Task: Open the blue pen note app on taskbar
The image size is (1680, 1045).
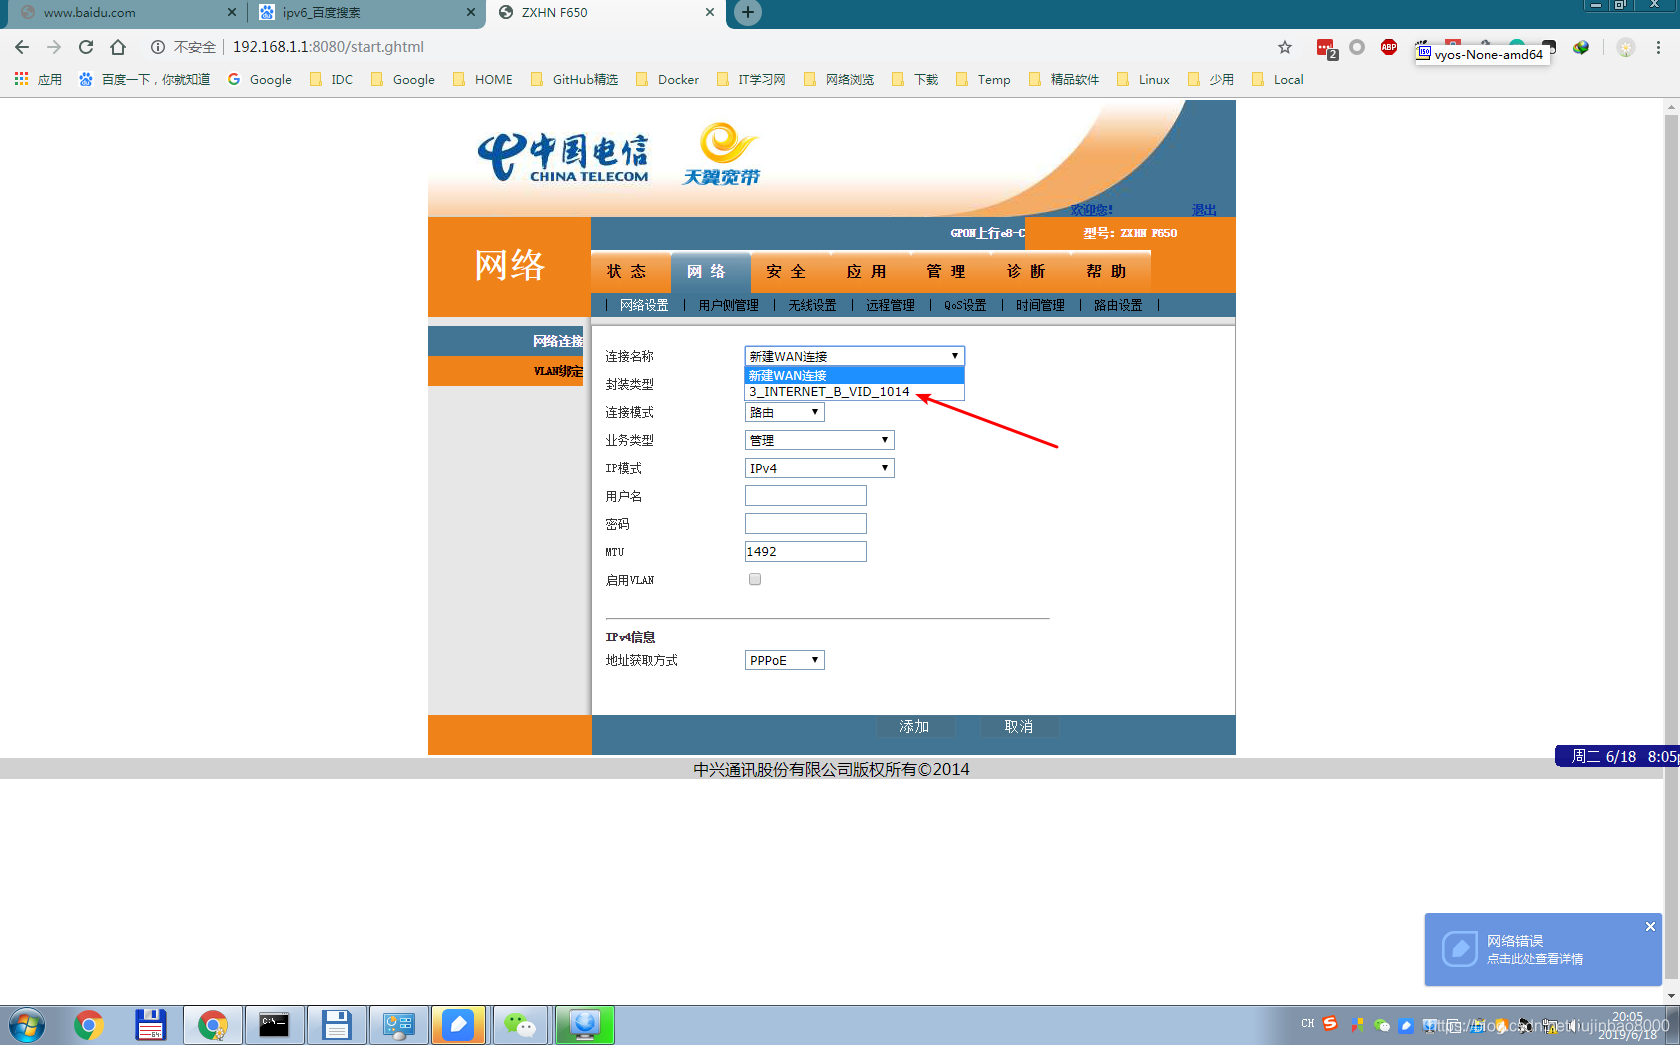Action: [x=458, y=1025]
